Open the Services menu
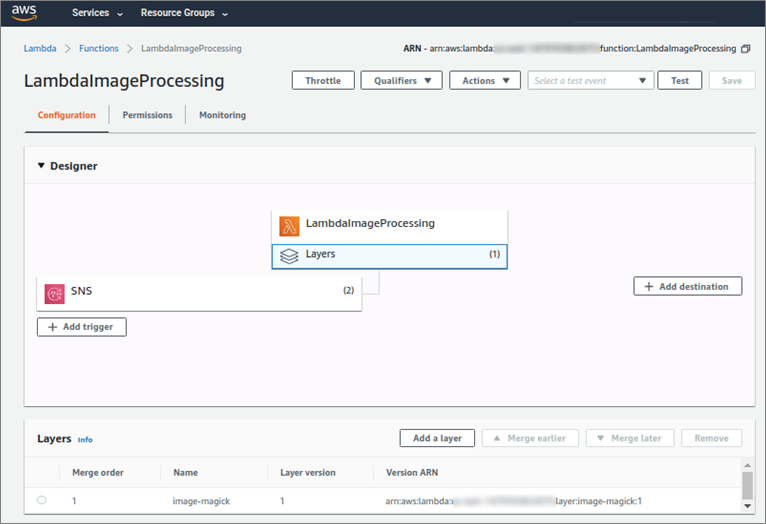Image resolution: width=766 pixels, height=524 pixels. point(97,13)
